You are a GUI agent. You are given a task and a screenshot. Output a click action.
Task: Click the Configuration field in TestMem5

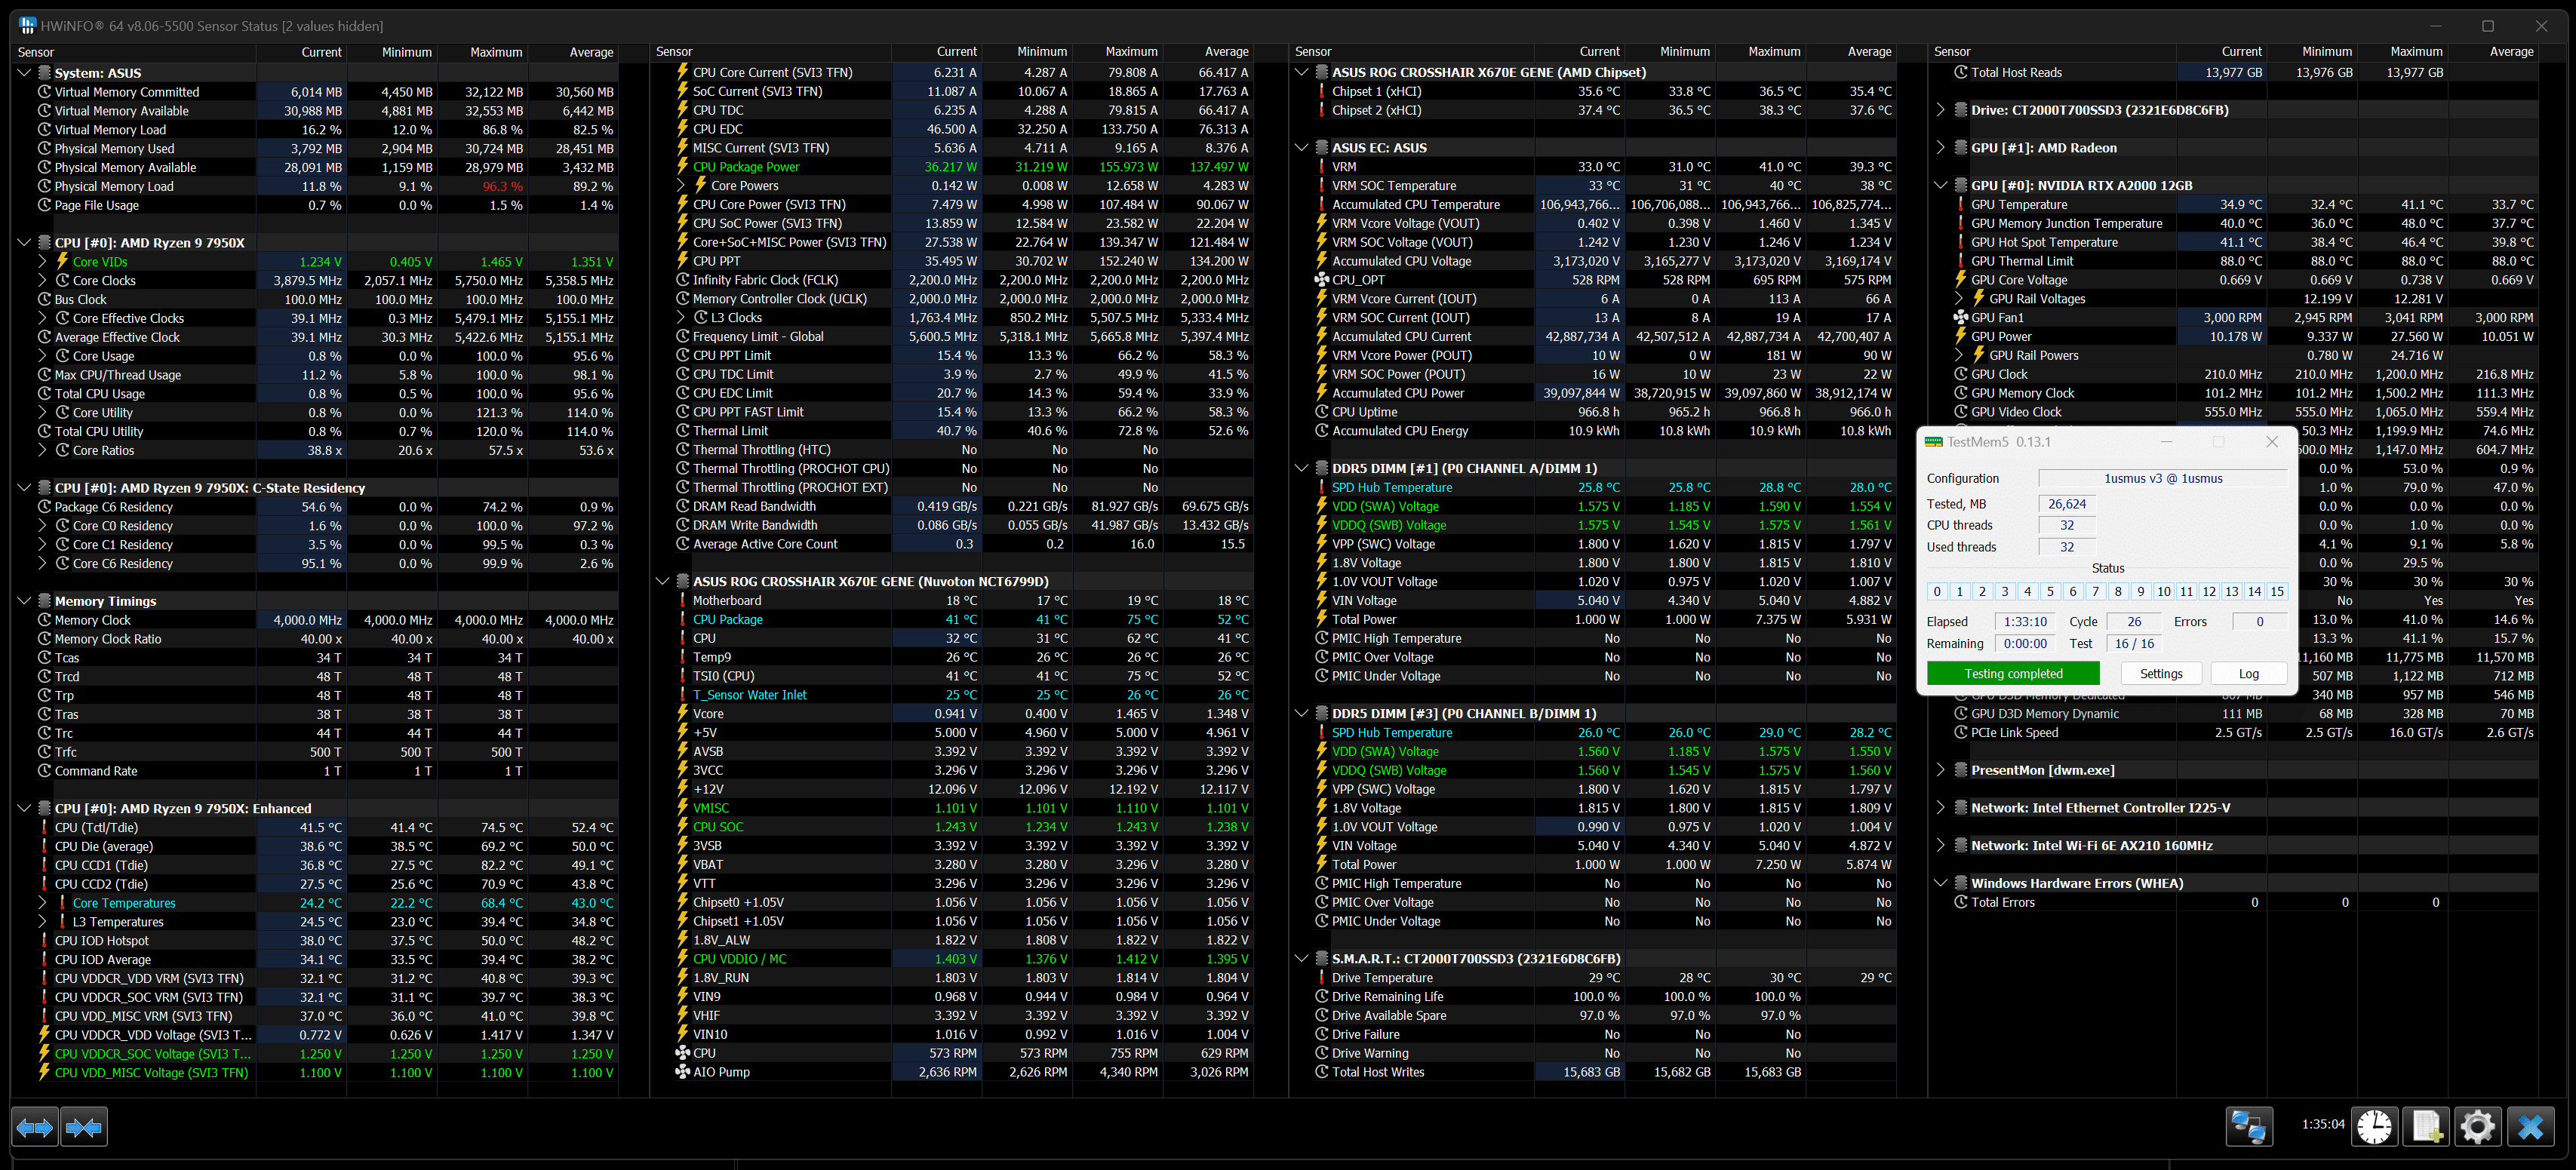tap(2162, 479)
